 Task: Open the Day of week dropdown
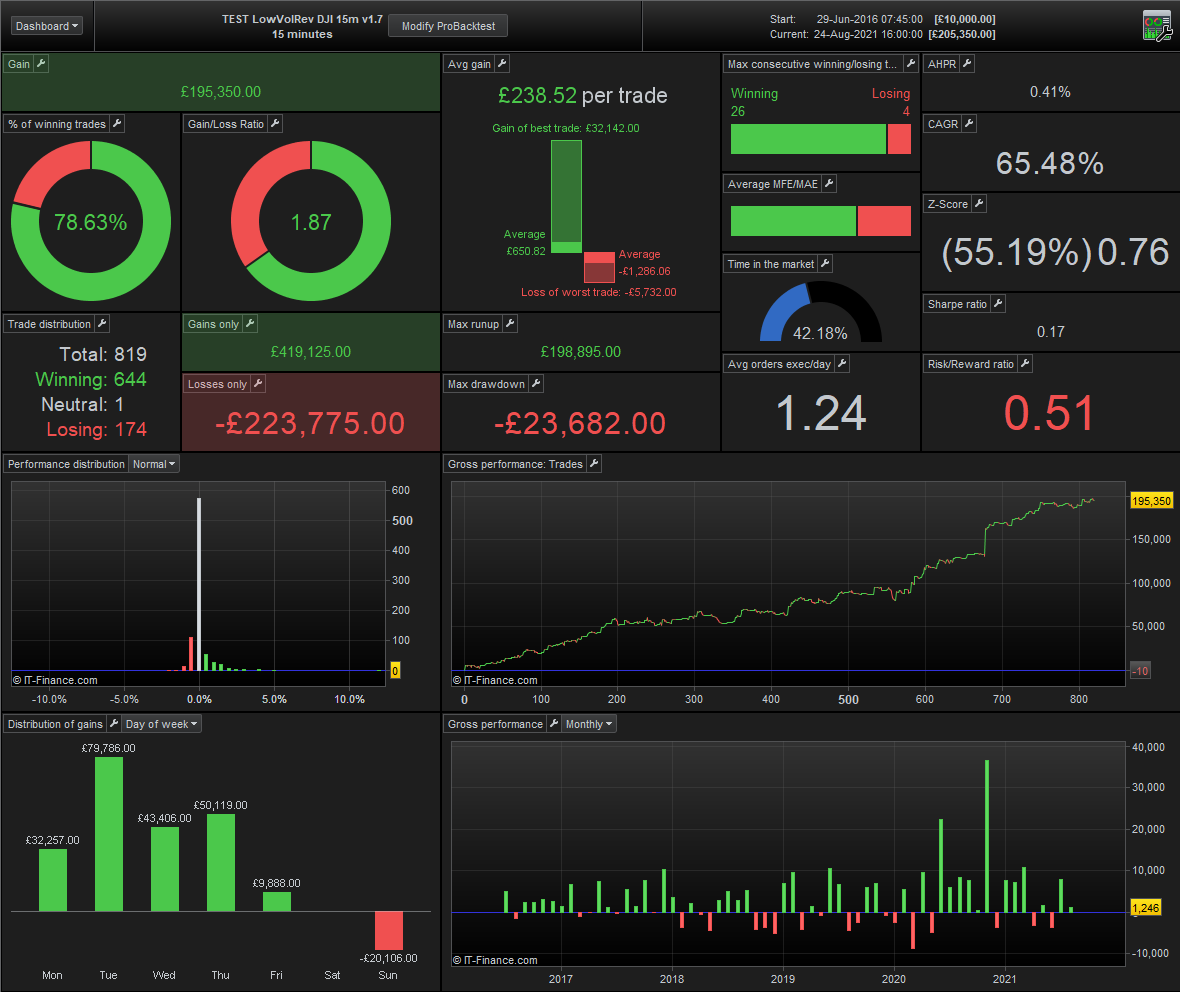[162, 724]
